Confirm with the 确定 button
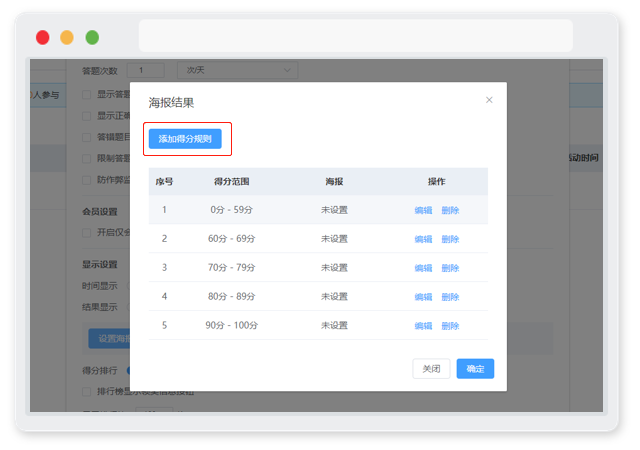The width and height of the screenshot is (640, 450). [x=475, y=369]
